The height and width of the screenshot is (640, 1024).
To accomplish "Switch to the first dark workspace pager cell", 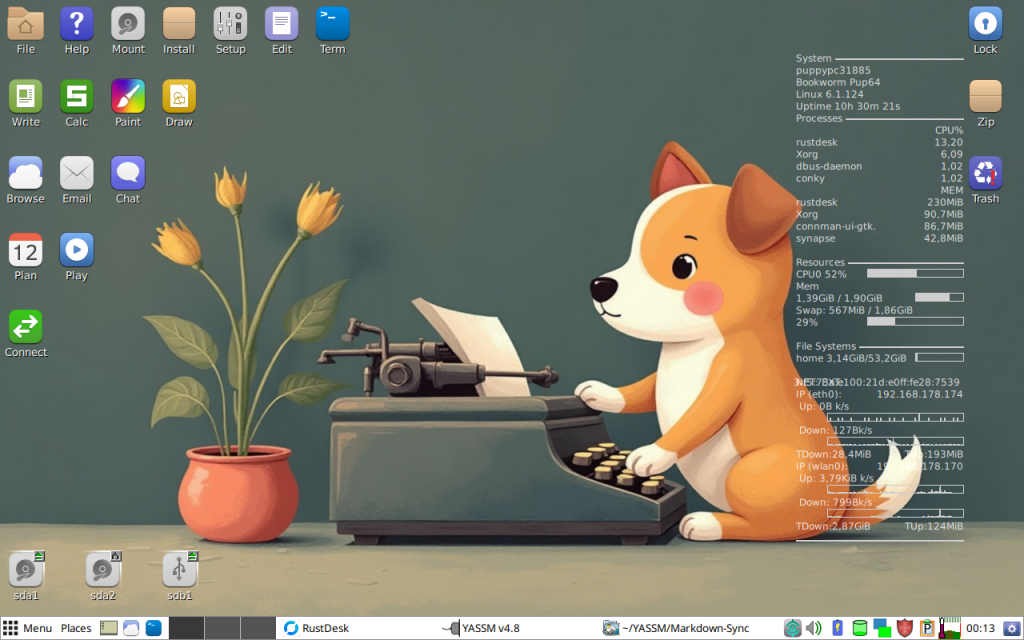I will [186, 628].
